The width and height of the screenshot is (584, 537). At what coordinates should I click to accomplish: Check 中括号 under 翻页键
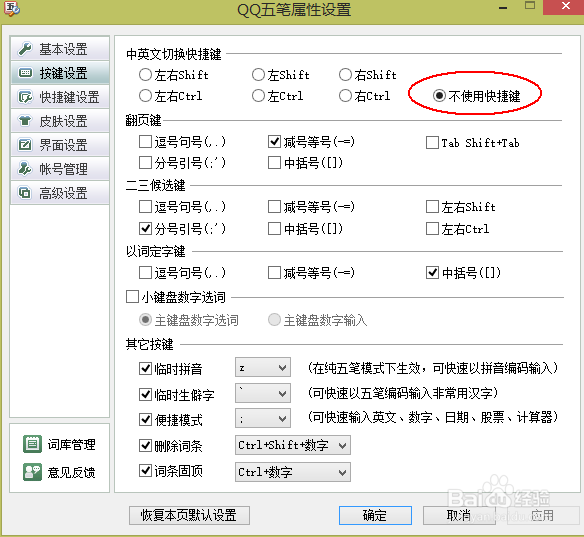click(274, 163)
